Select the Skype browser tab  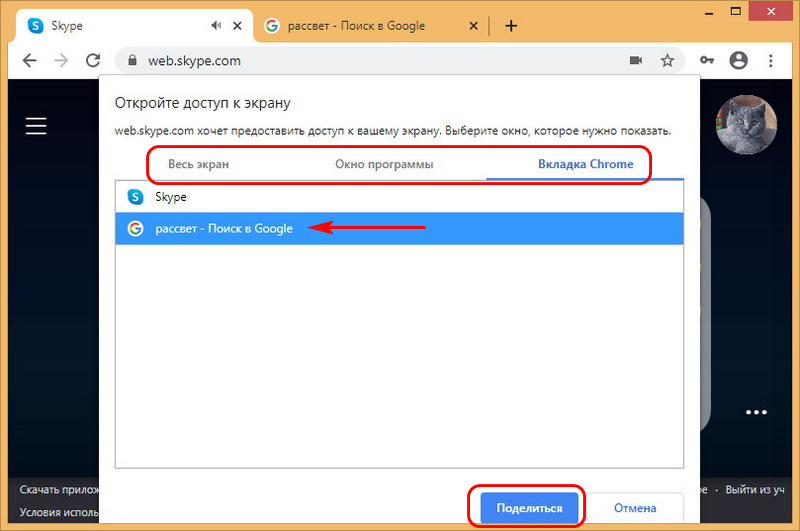tap(134, 26)
